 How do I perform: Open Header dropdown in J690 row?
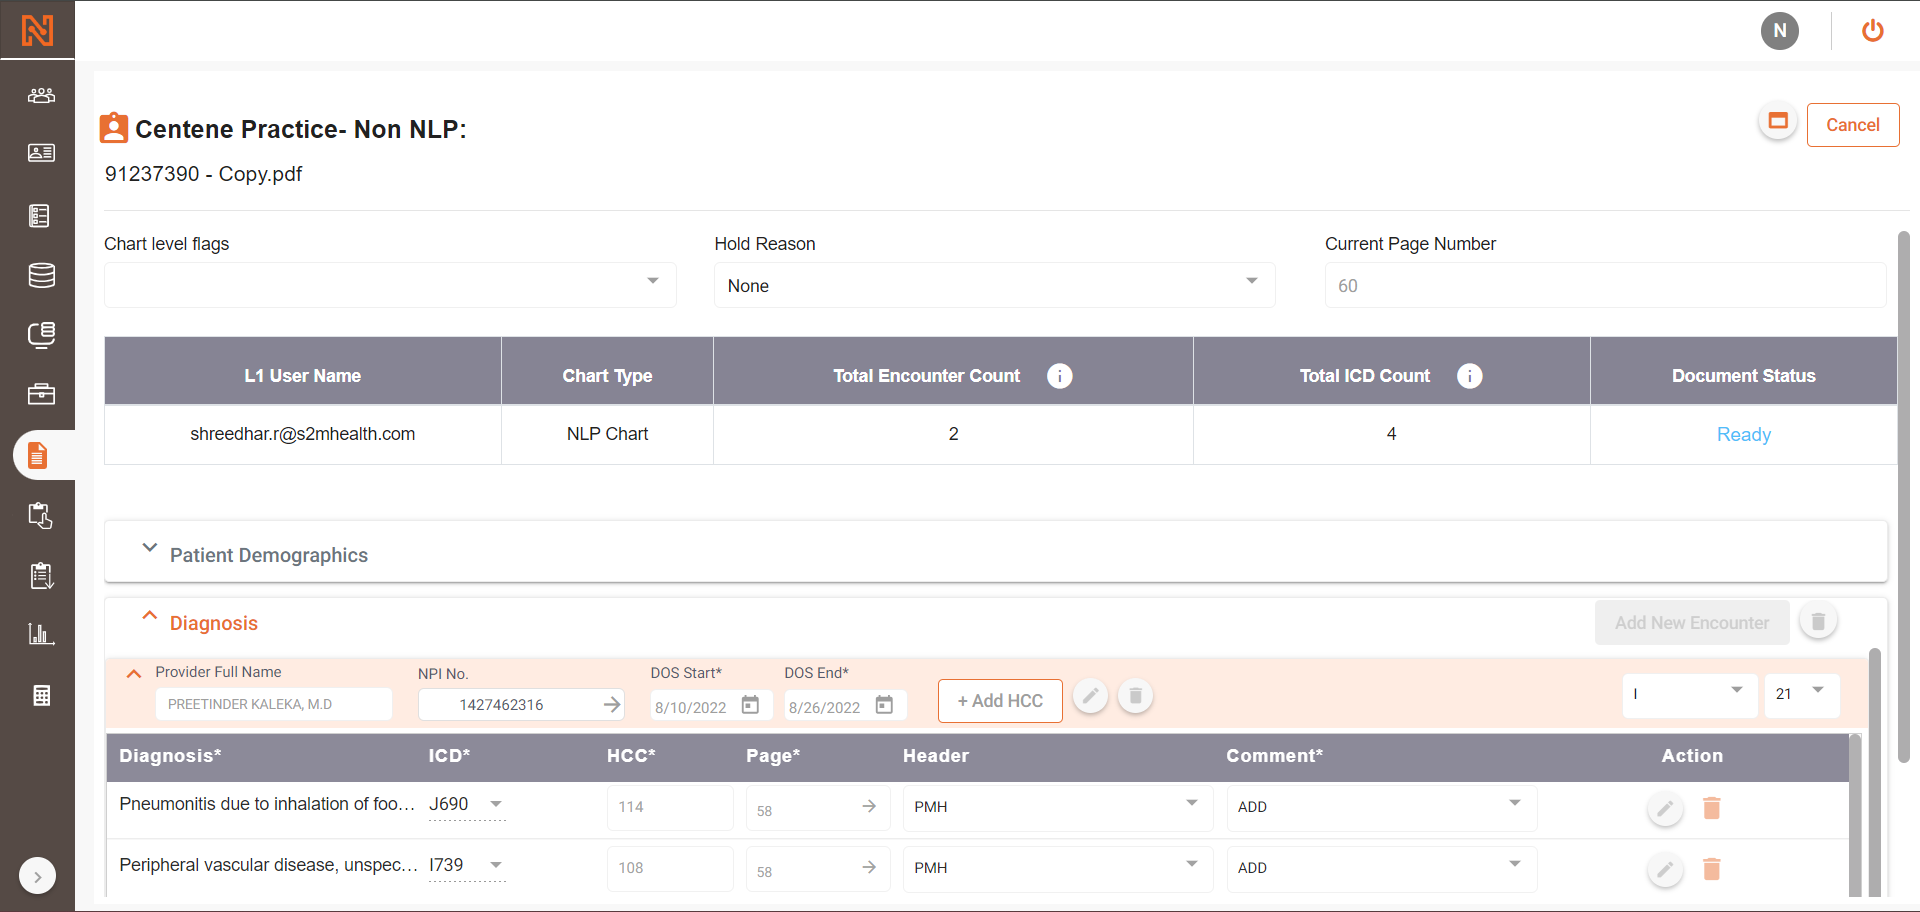pos(1058,807)
